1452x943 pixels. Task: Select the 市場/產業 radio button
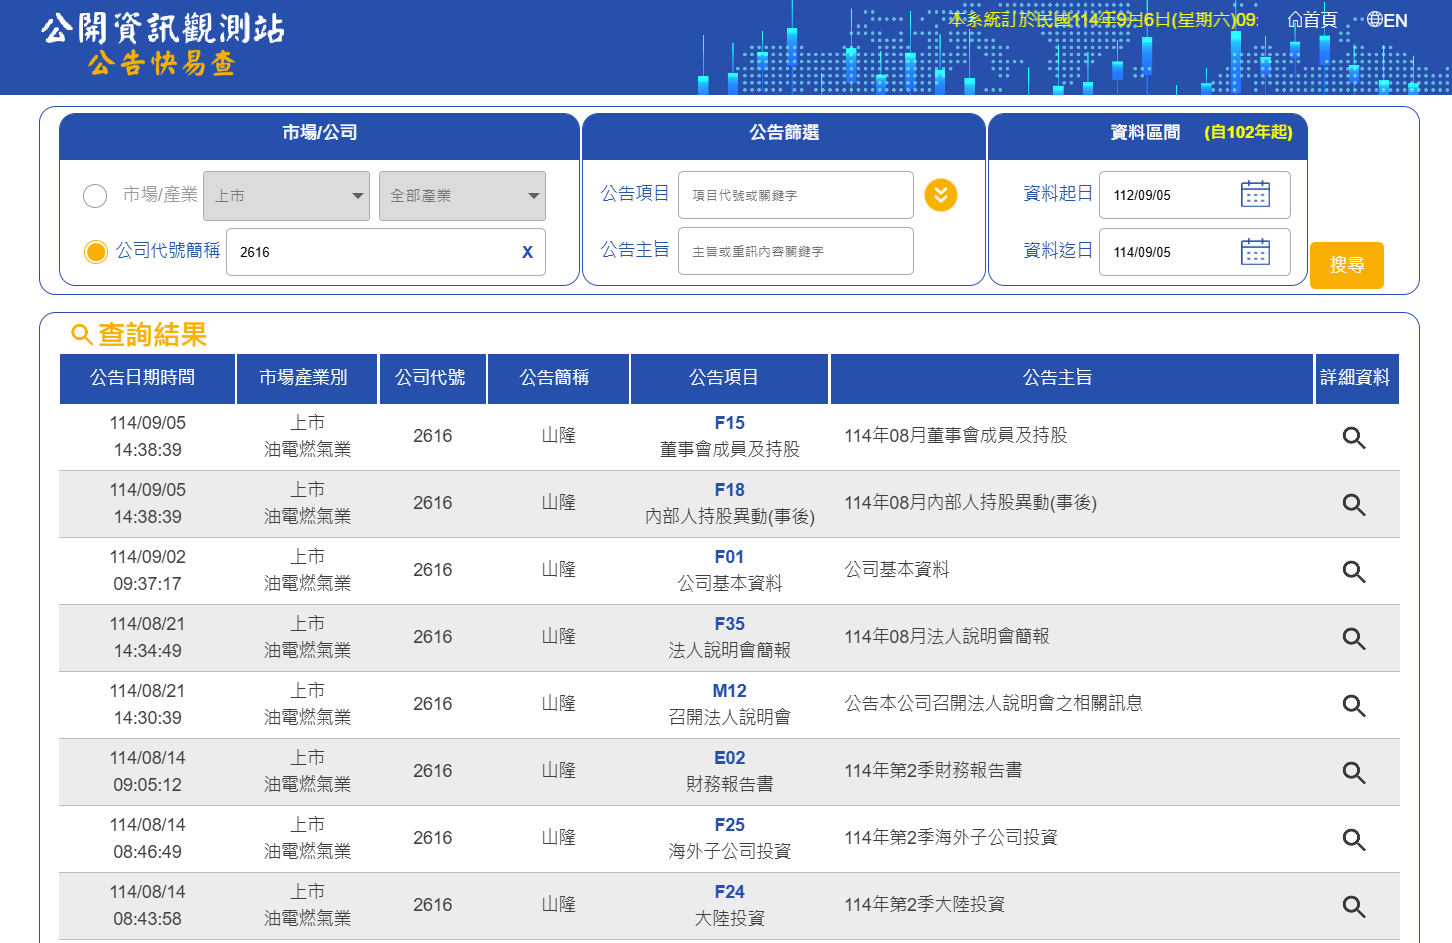95,196
